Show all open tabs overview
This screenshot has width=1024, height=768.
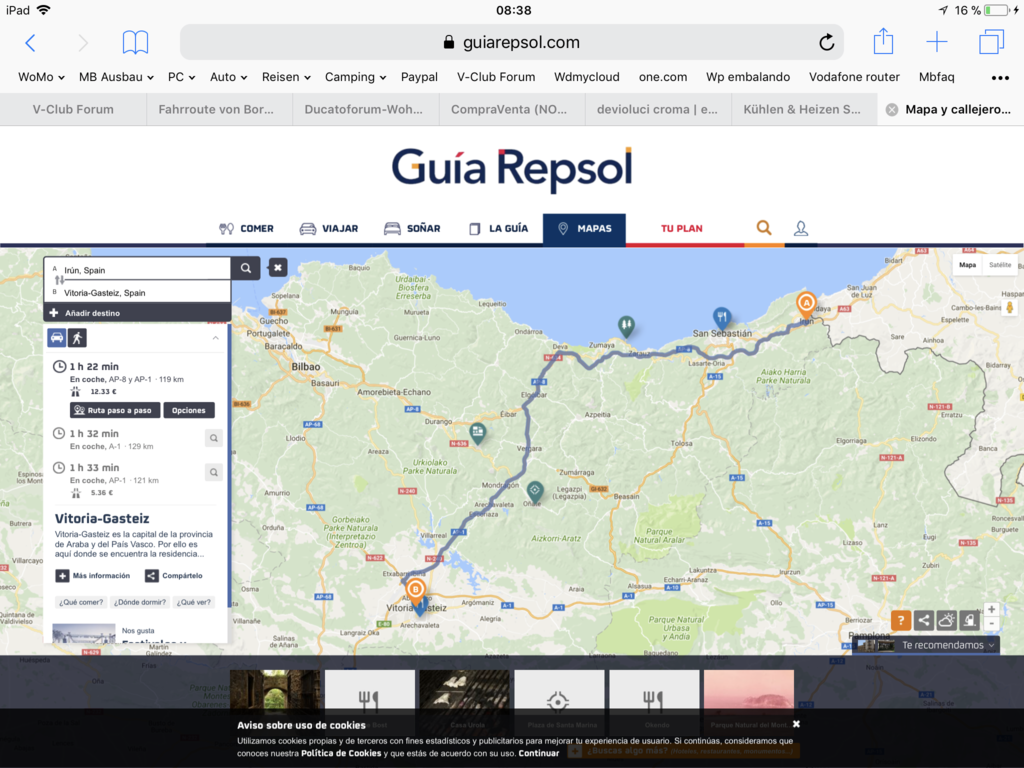[x=991, y=42]
